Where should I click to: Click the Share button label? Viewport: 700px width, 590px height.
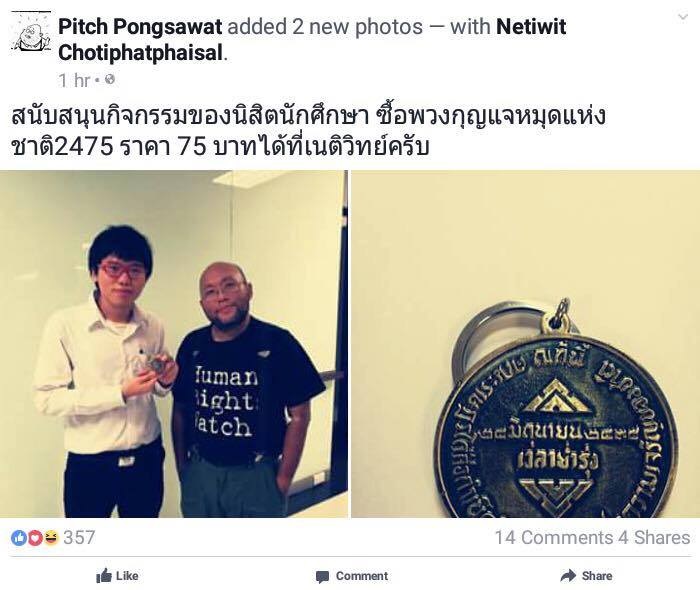tap(597, 576)
